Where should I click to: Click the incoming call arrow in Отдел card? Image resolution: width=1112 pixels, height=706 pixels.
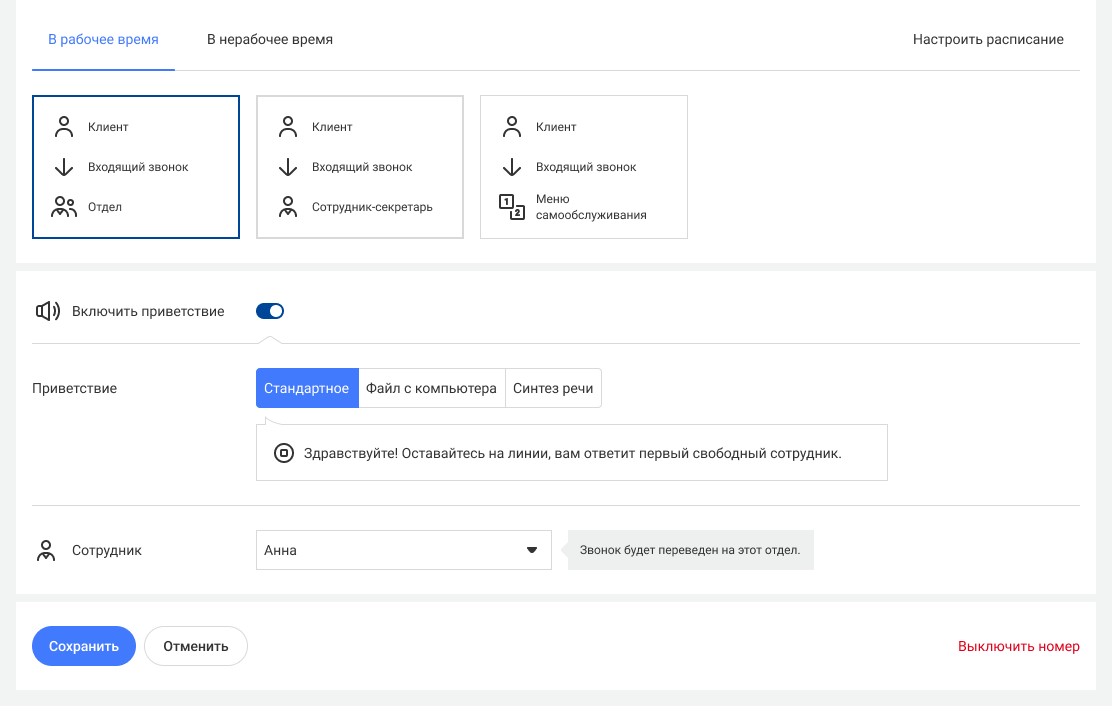tap(64, 167)
